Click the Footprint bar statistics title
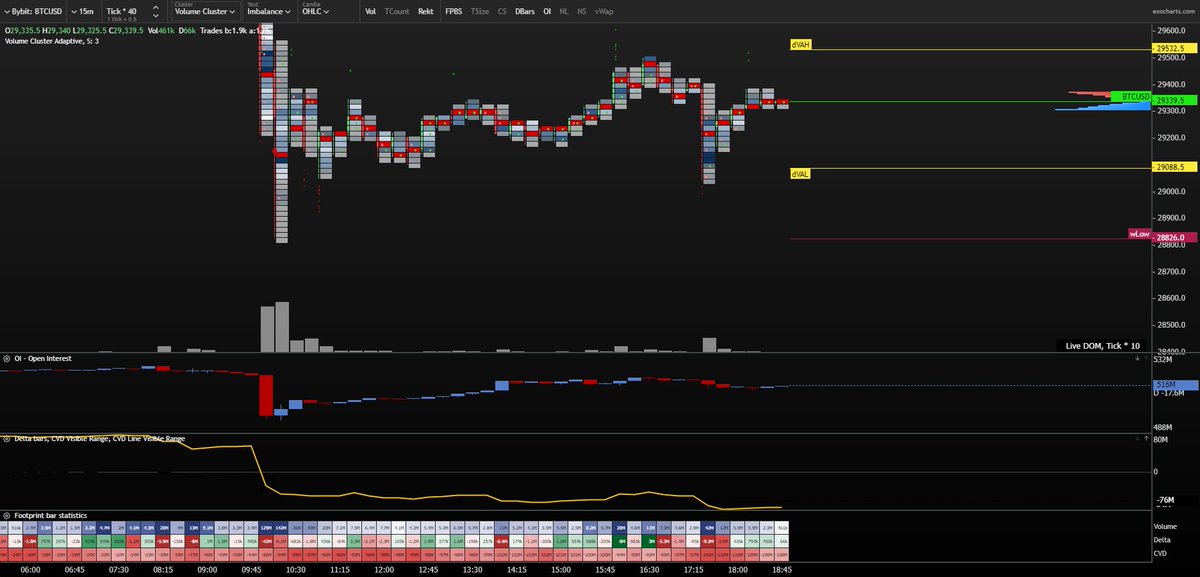Image resolution: width=1200 pixels, height=577 pixels. tap(50, 515)
